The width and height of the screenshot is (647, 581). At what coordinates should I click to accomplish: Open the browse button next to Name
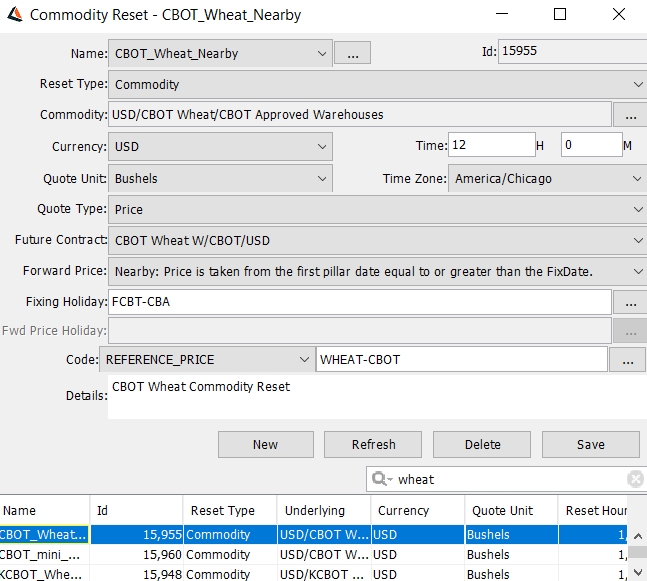coord(352,53)
